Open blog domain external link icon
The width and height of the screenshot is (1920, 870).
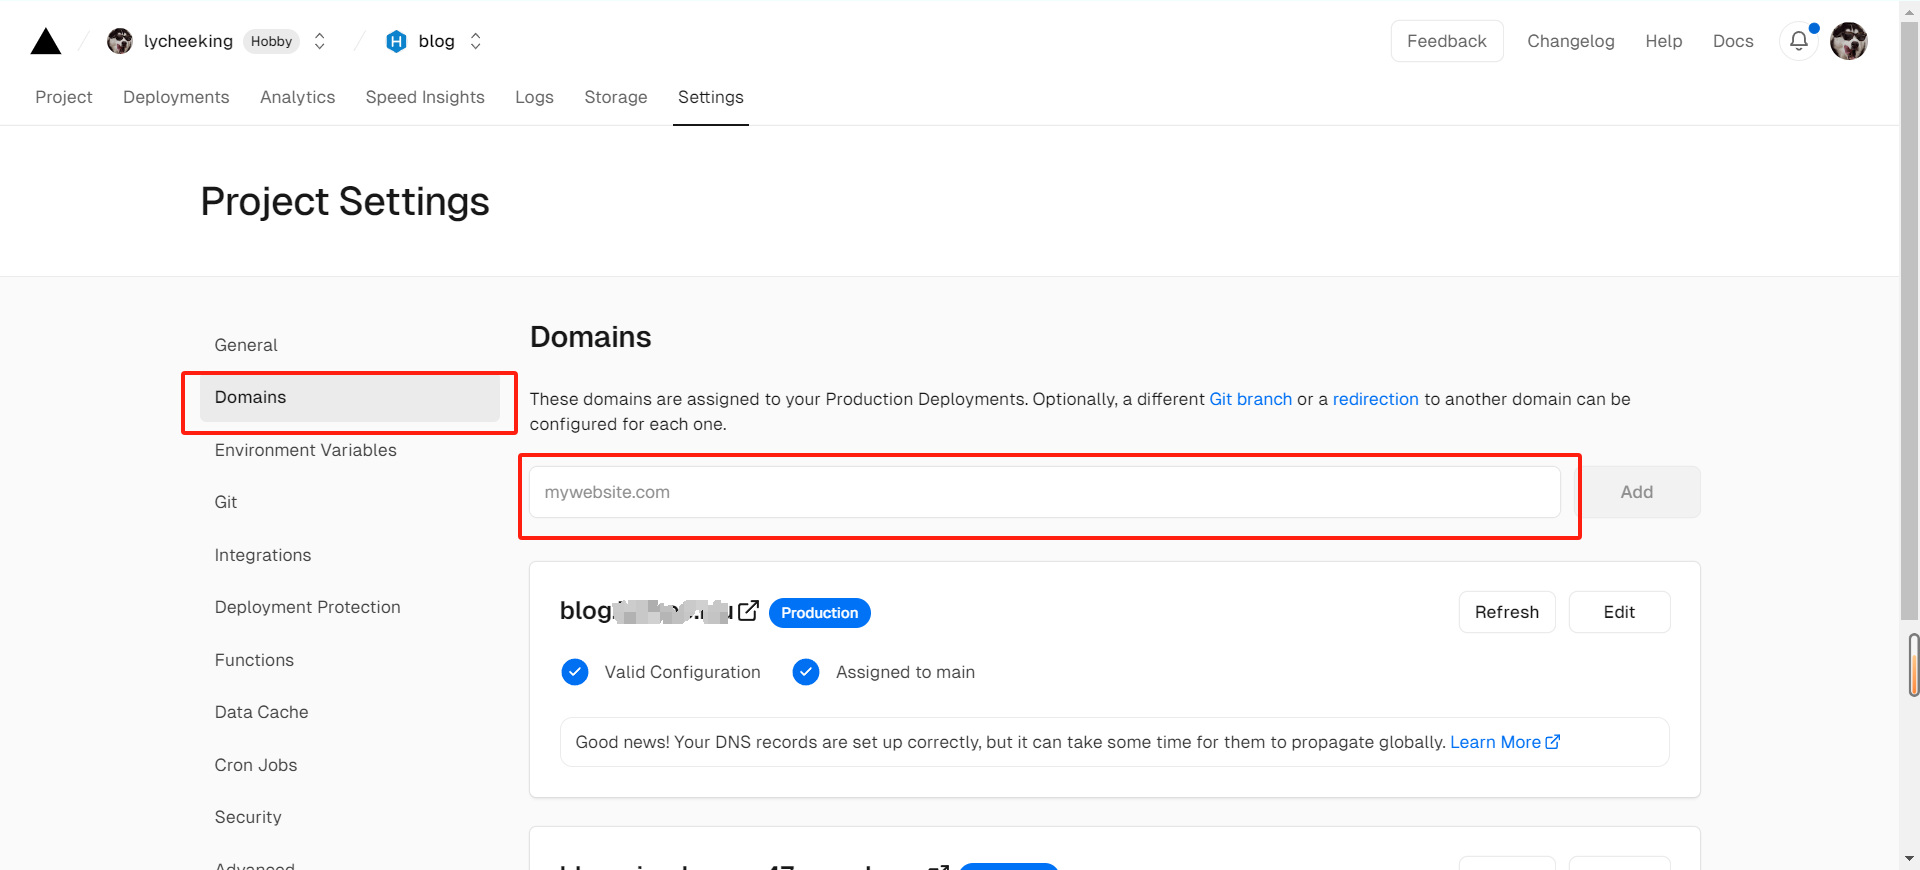click(x=748, y=611)
